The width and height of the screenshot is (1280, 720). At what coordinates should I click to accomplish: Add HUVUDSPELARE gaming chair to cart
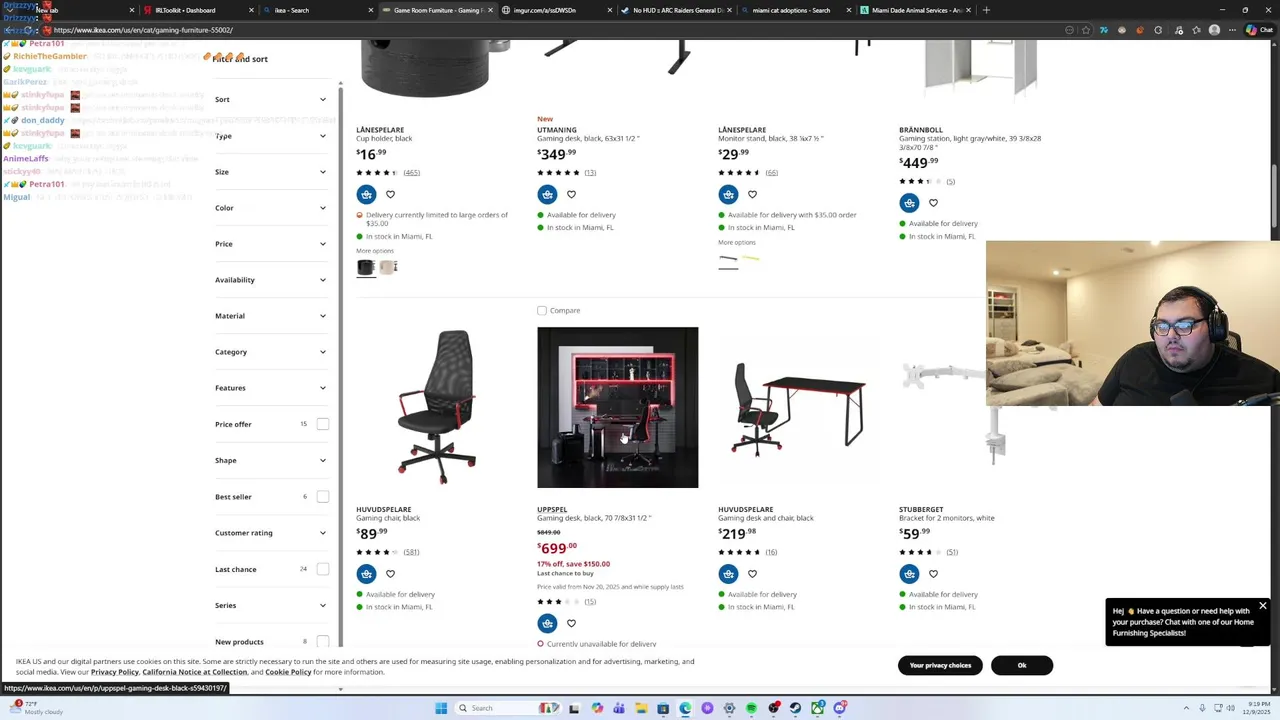click(x=366, y=574)
